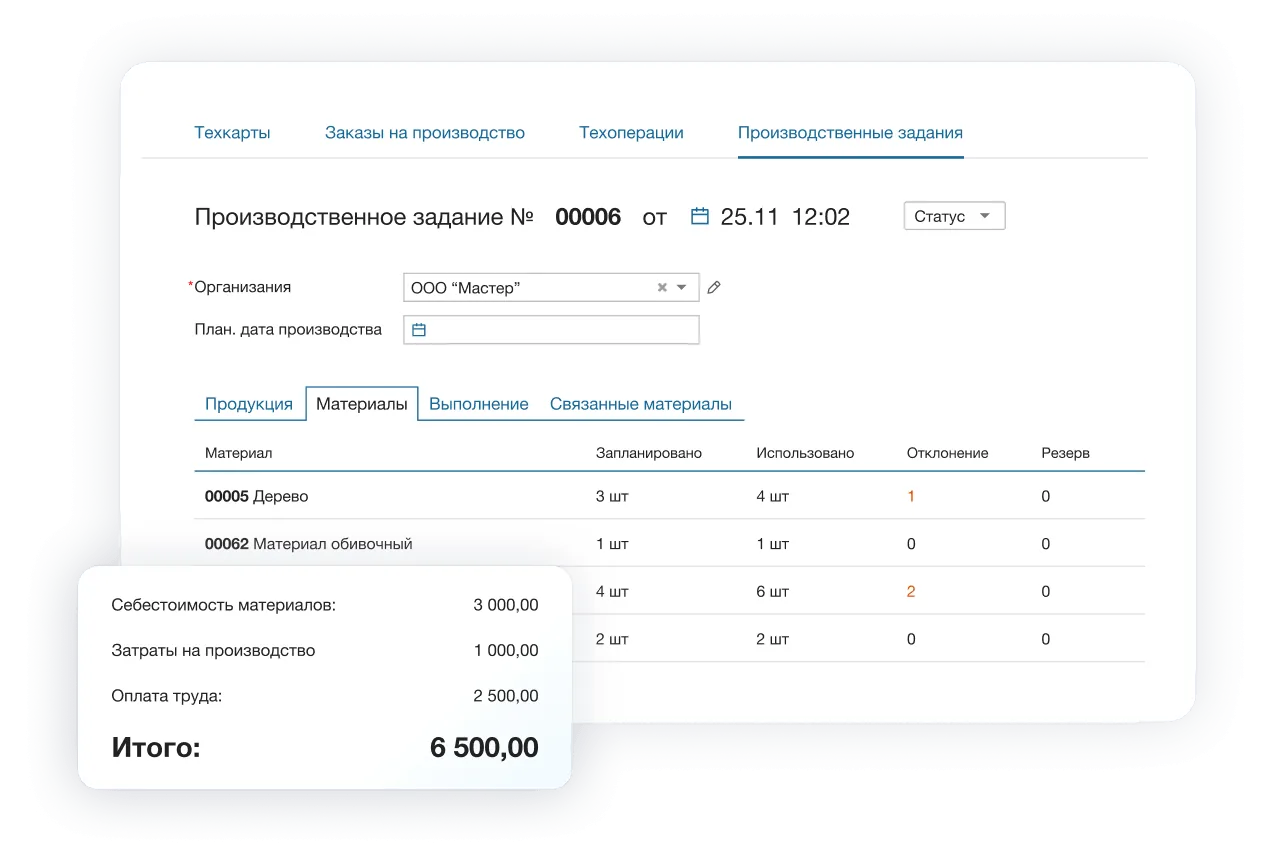Click the План. дата производства input field

(x=551, y=330)
